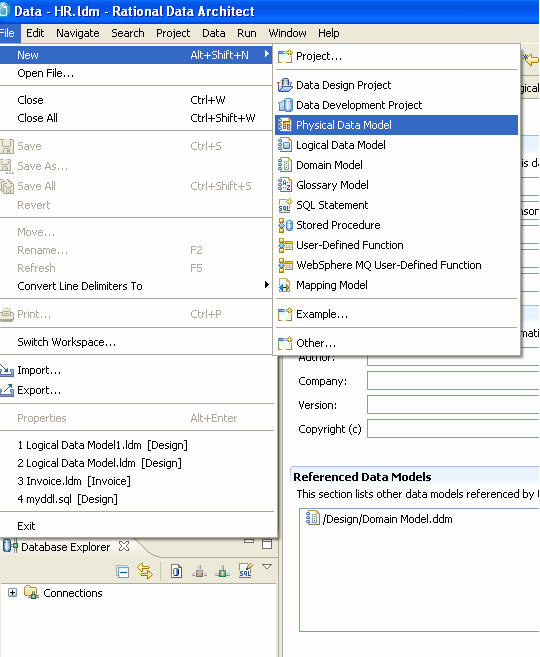Click the gray Disconnect icon
Viewport: 540px width, 657px height.
[x=199, y=572]
